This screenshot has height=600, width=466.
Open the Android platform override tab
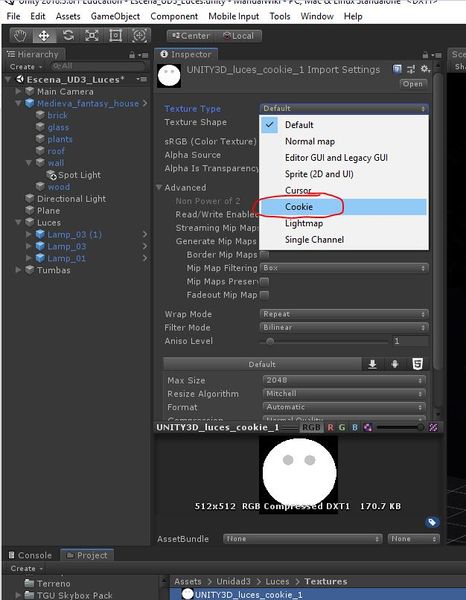tap(394, 364)
